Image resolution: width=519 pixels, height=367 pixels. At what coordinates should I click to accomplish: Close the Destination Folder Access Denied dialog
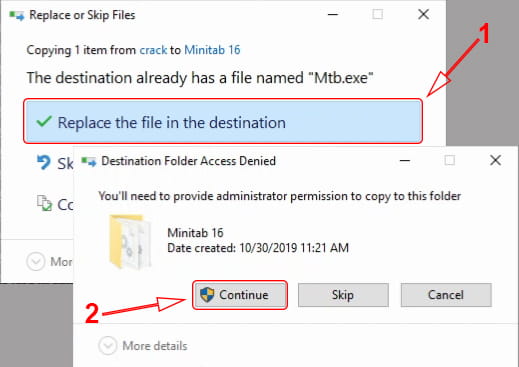pyautogui.click(x=496, y=160)
